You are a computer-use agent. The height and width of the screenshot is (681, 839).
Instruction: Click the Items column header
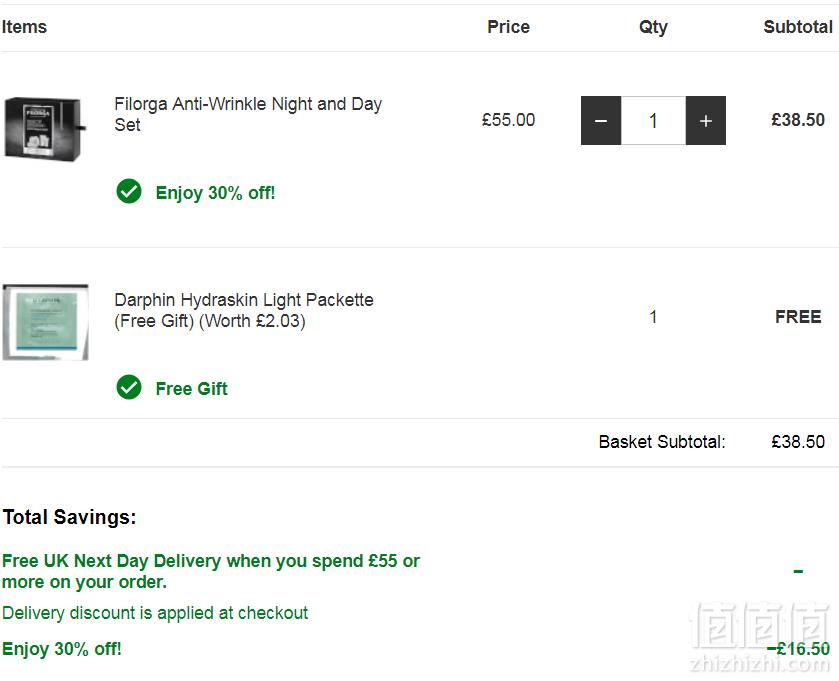coord(24,27)
